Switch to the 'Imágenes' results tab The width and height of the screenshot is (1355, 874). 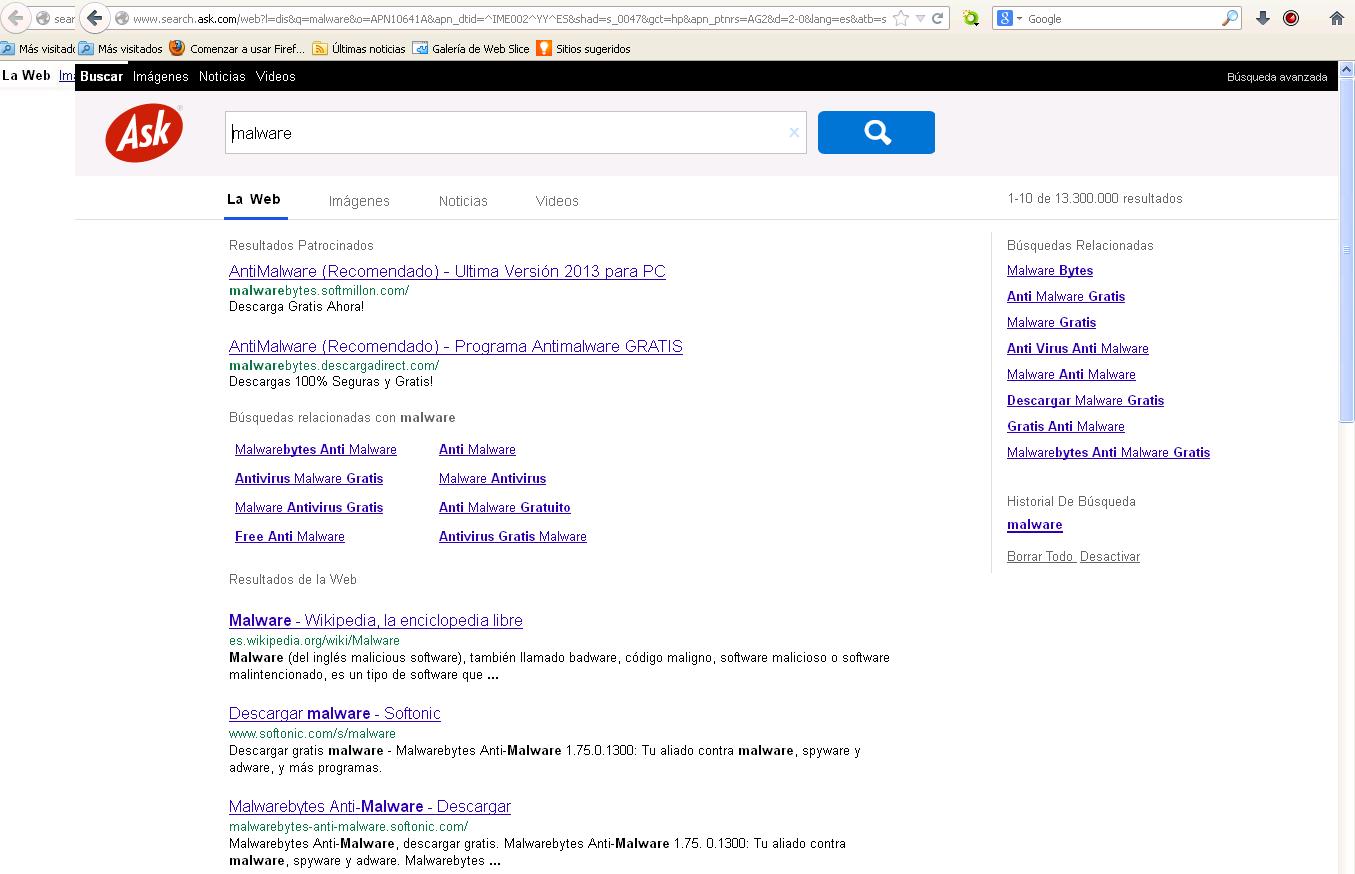coord(359,201)
